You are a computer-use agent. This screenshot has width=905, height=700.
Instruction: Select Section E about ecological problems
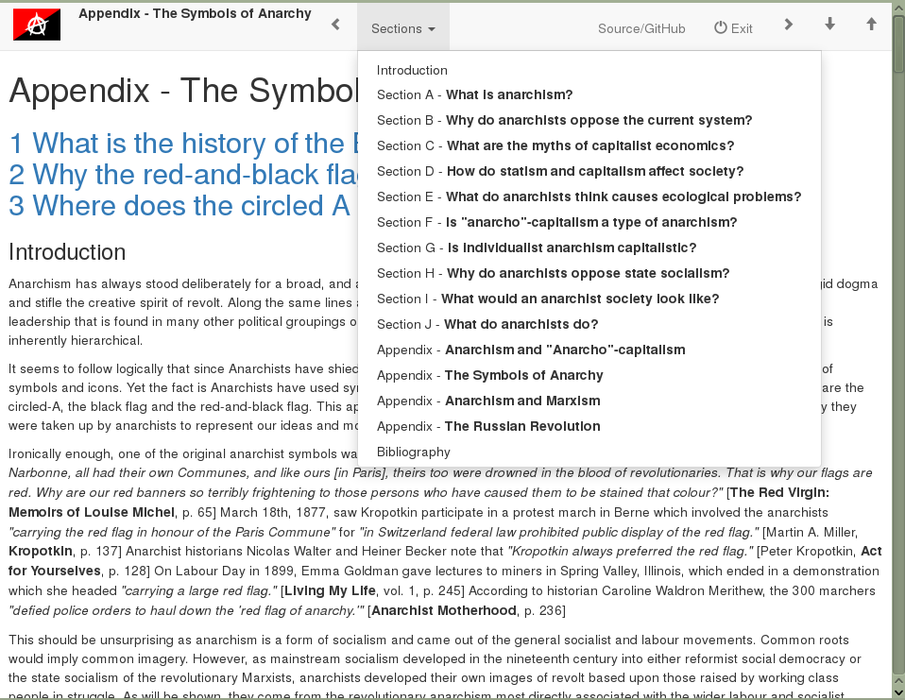pos(588,197)
